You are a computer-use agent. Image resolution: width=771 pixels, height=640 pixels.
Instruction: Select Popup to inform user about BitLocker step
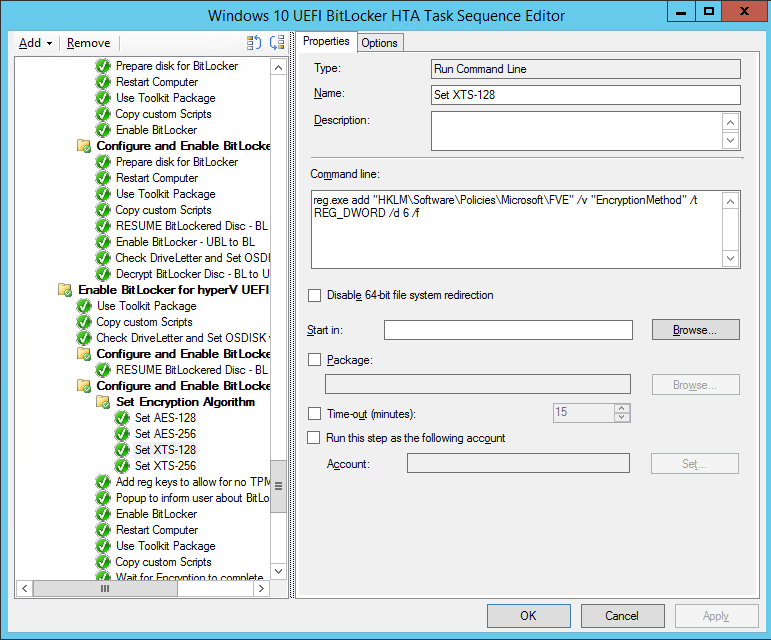192,498
